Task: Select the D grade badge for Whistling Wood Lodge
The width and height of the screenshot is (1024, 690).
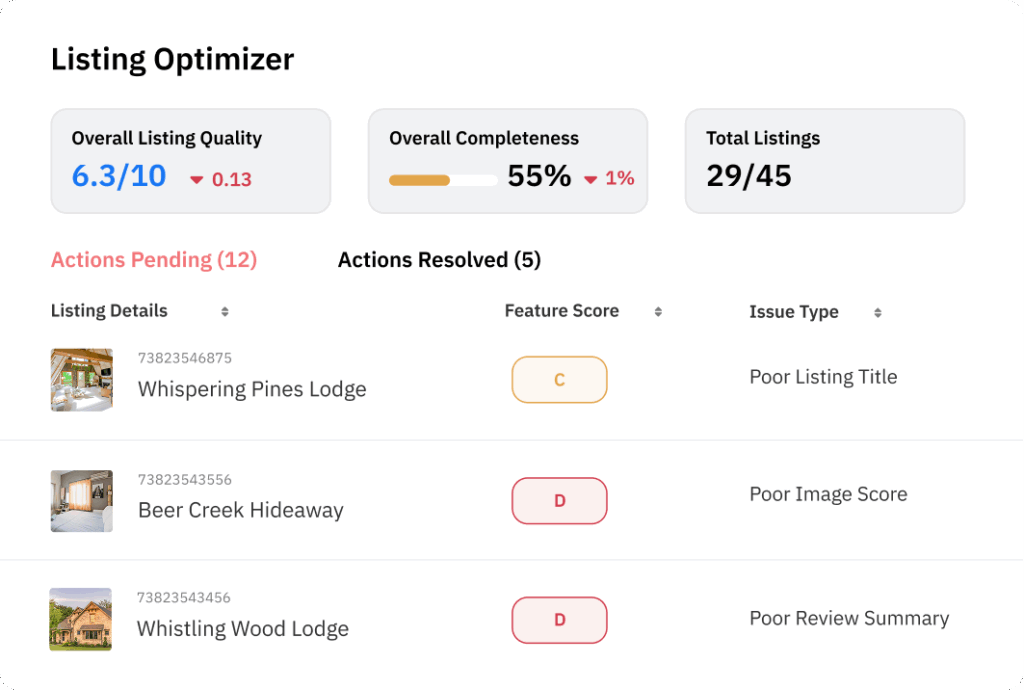Action: (x=559, y=620)
